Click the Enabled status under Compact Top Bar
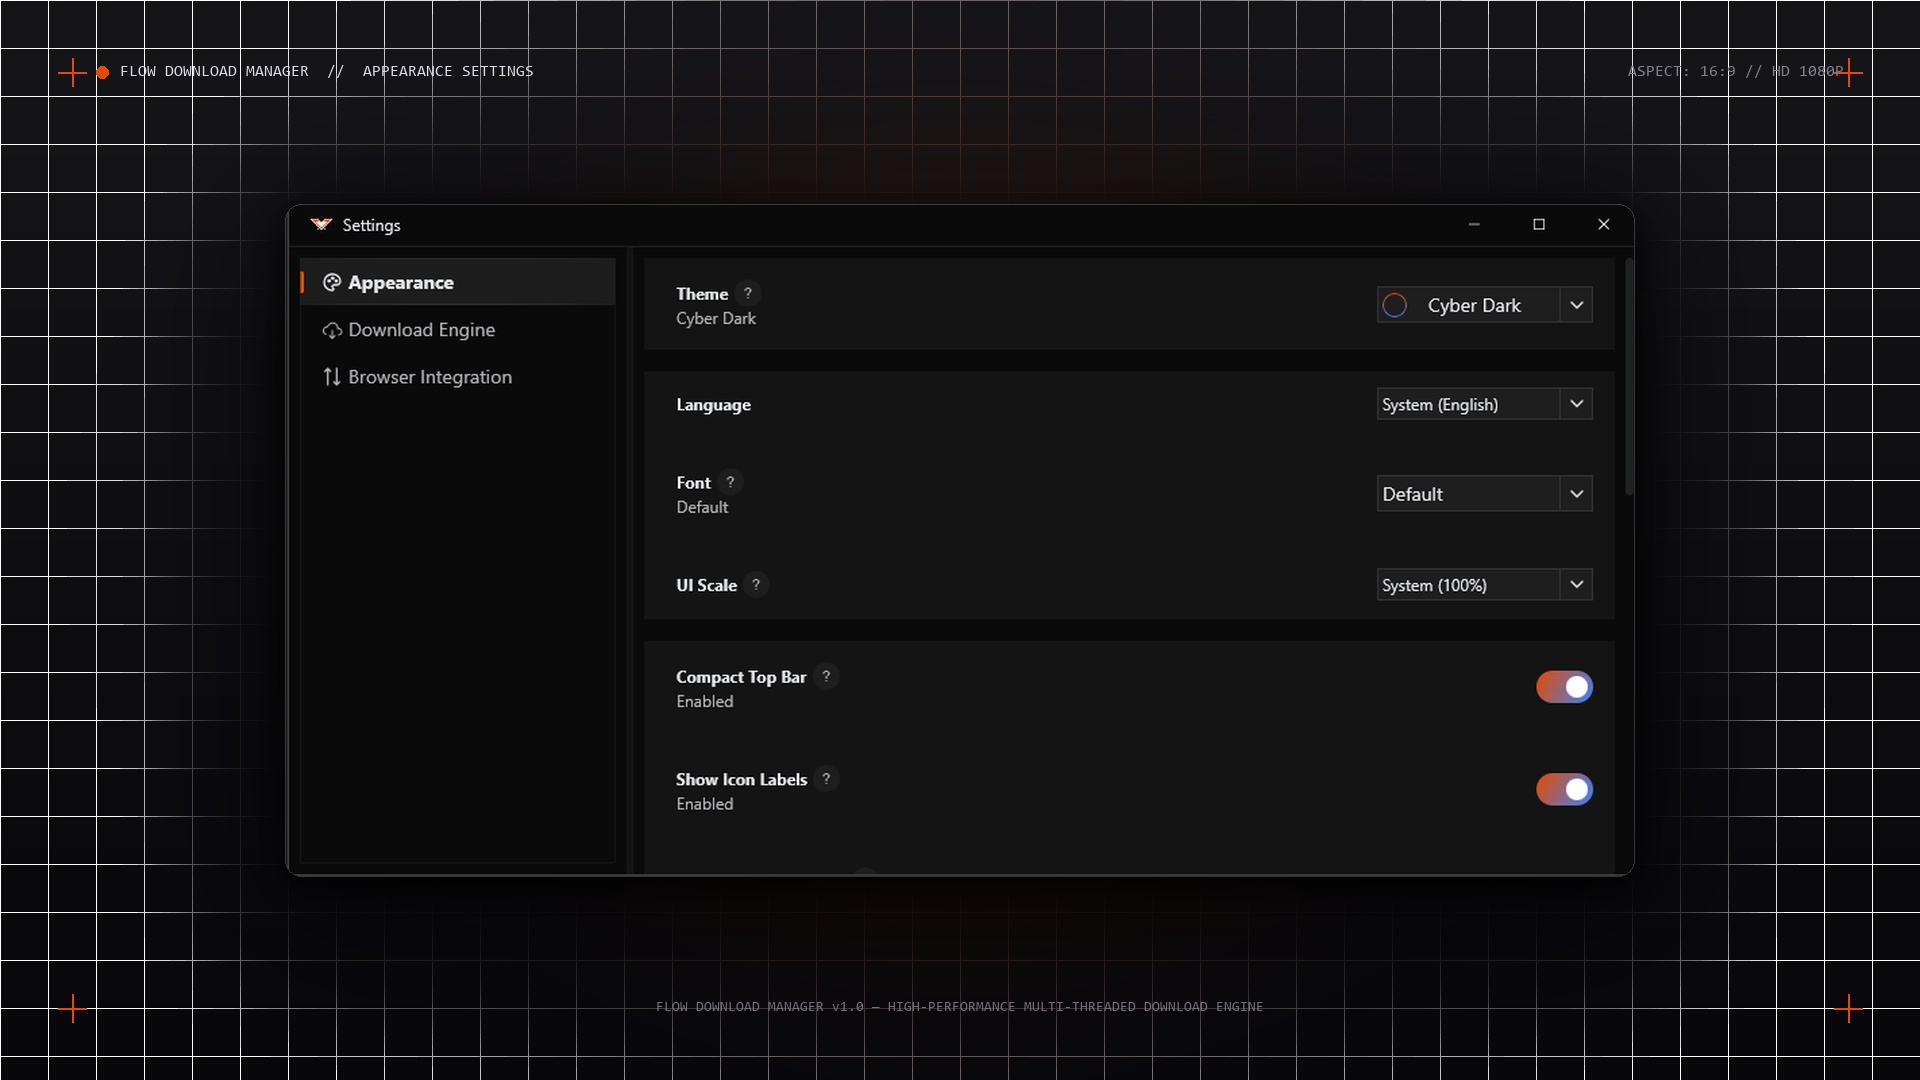1920x1080 pixels. click(x=704, y=702)
